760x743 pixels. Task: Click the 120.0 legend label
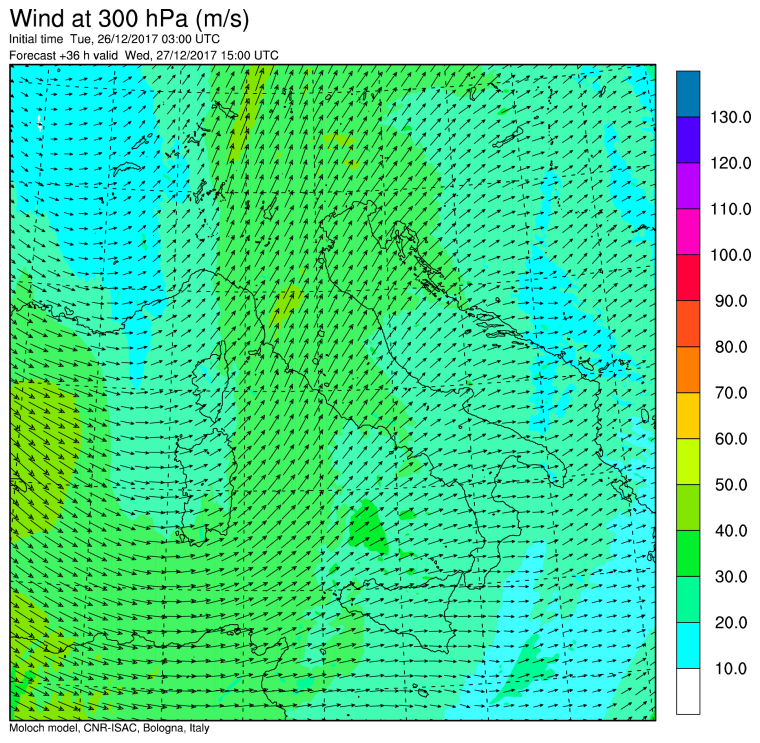[x=730, y=163]
